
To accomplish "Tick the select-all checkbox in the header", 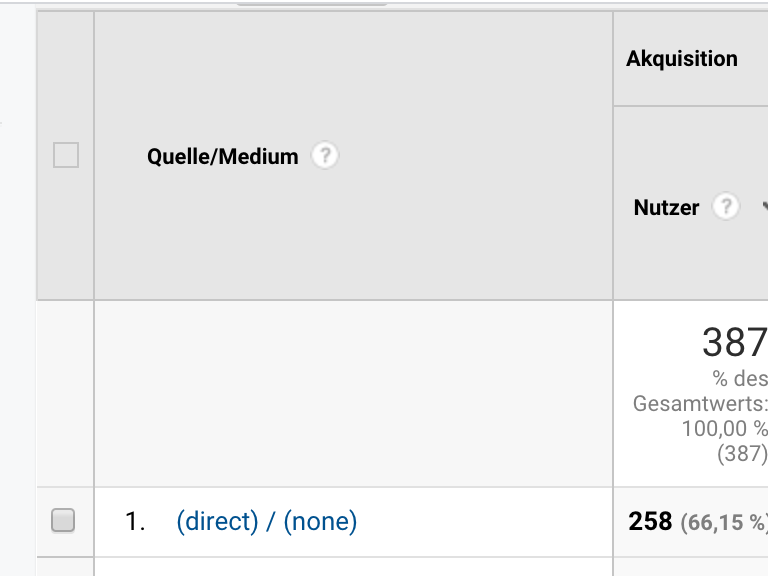I will (x=66, y=155).
